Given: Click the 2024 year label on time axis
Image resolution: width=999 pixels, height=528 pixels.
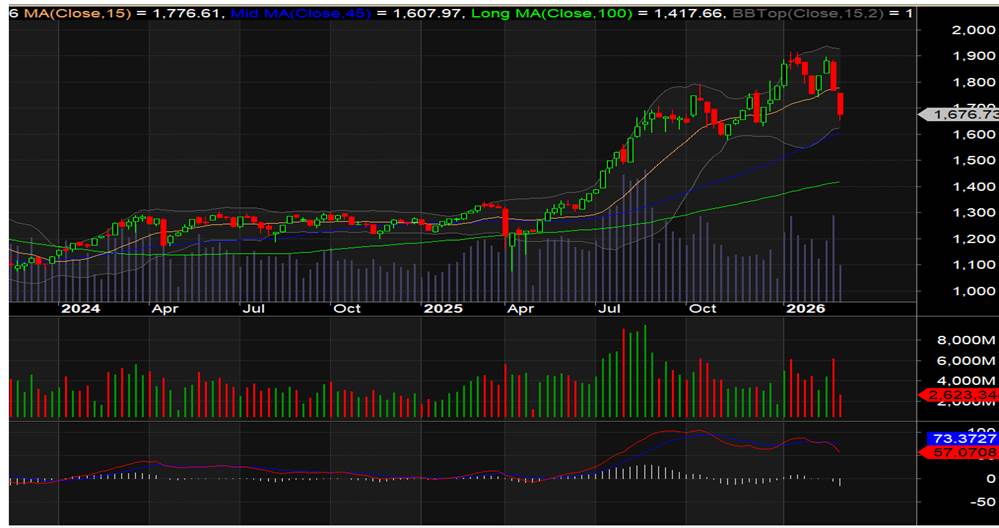Looking at the screenshot, I should click(x=80, y=309).
